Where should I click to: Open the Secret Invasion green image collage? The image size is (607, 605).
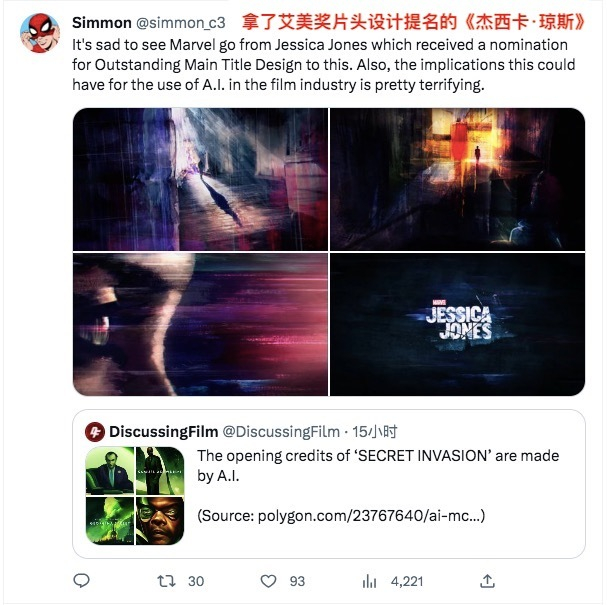(135, 496)
